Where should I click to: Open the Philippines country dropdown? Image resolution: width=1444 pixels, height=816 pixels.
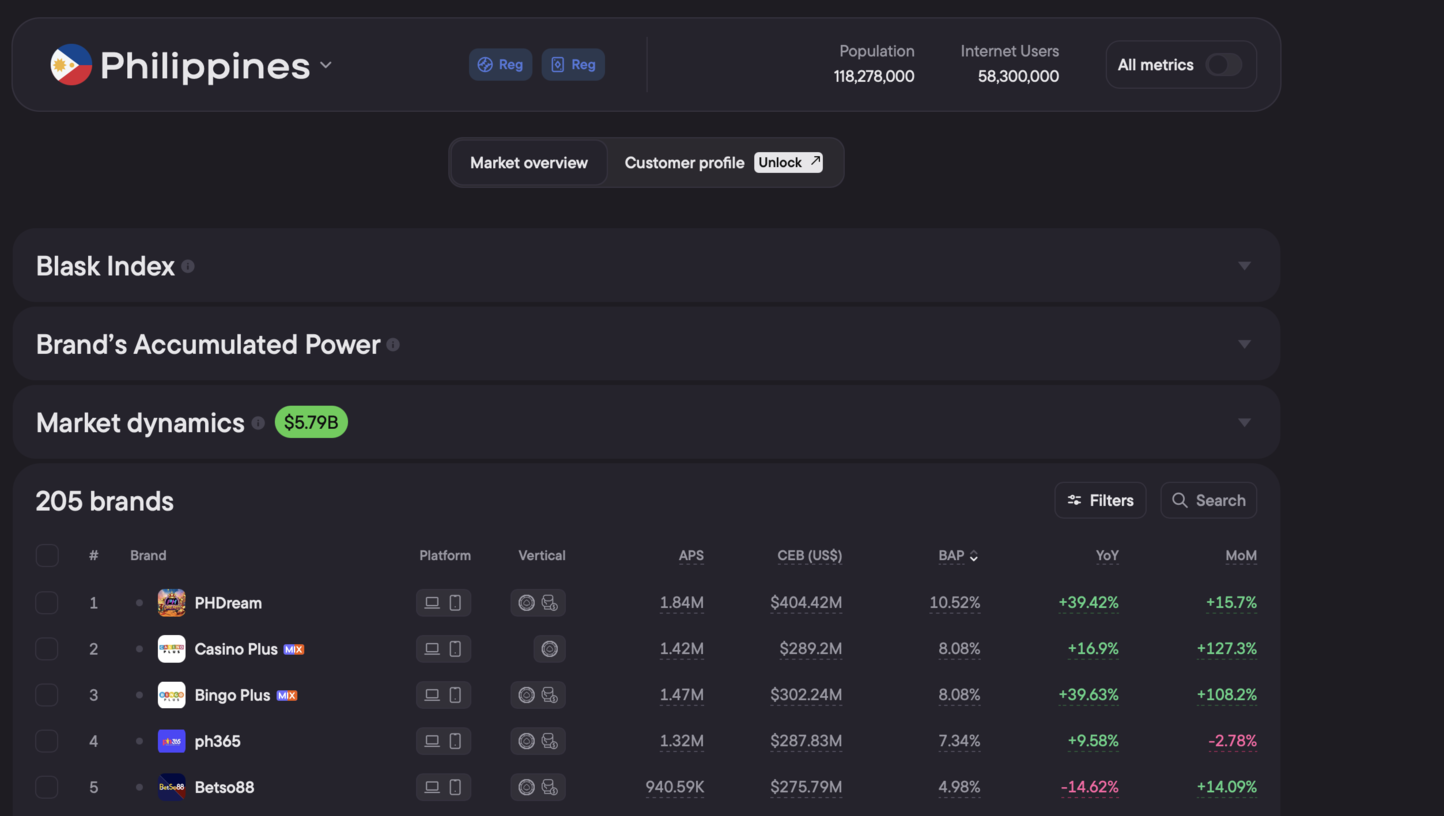coord(325,65)
